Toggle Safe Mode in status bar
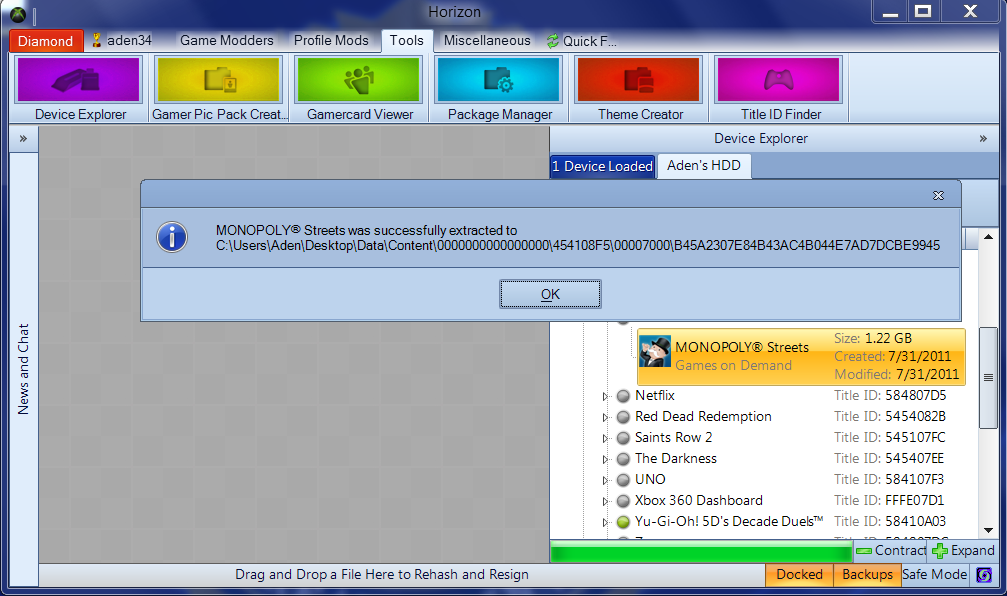1007x596 pixels. (934, 575)
